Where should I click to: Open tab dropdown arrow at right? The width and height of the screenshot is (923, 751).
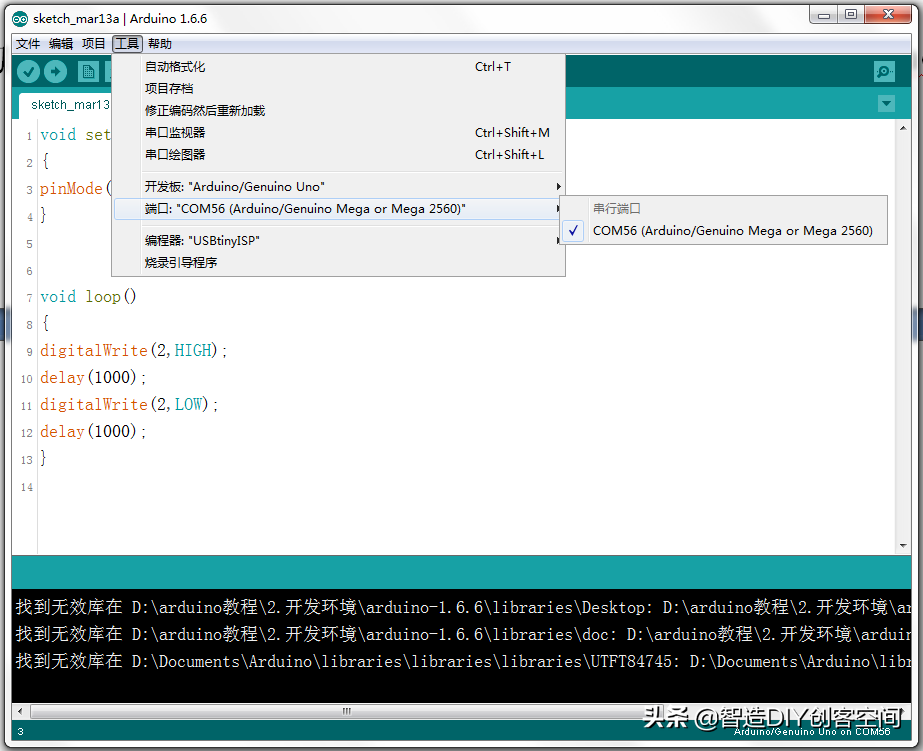click(886, 104)
